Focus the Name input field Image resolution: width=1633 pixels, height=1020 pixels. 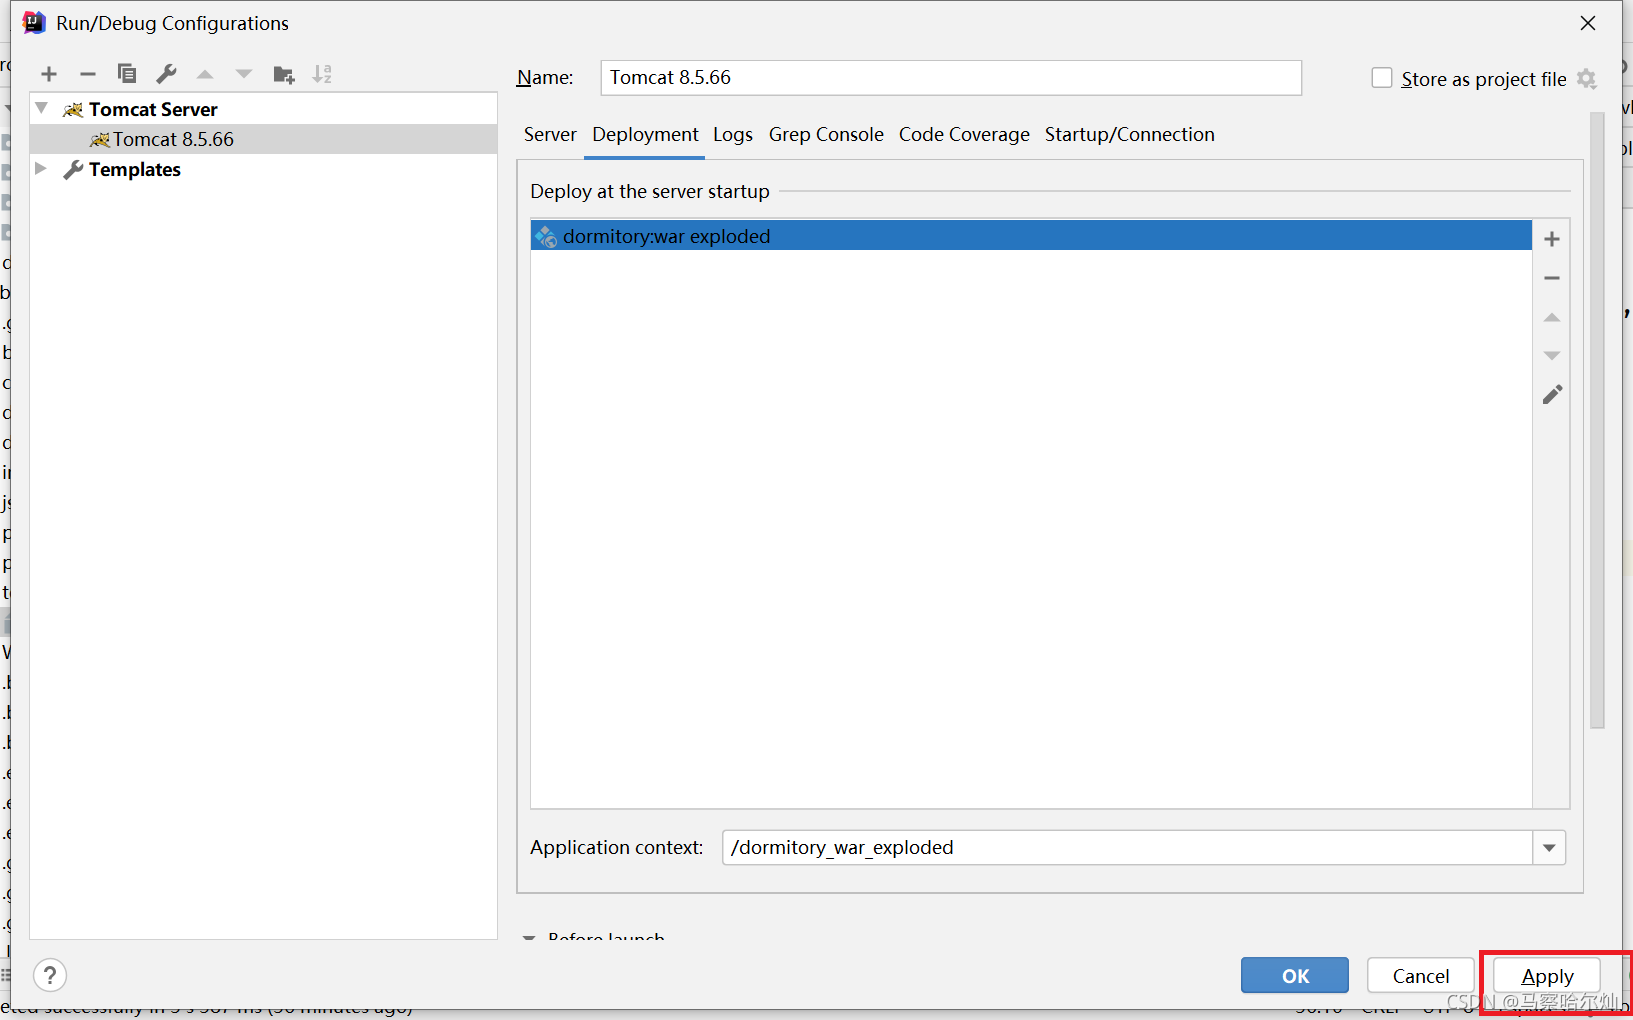tap(951, 78)
